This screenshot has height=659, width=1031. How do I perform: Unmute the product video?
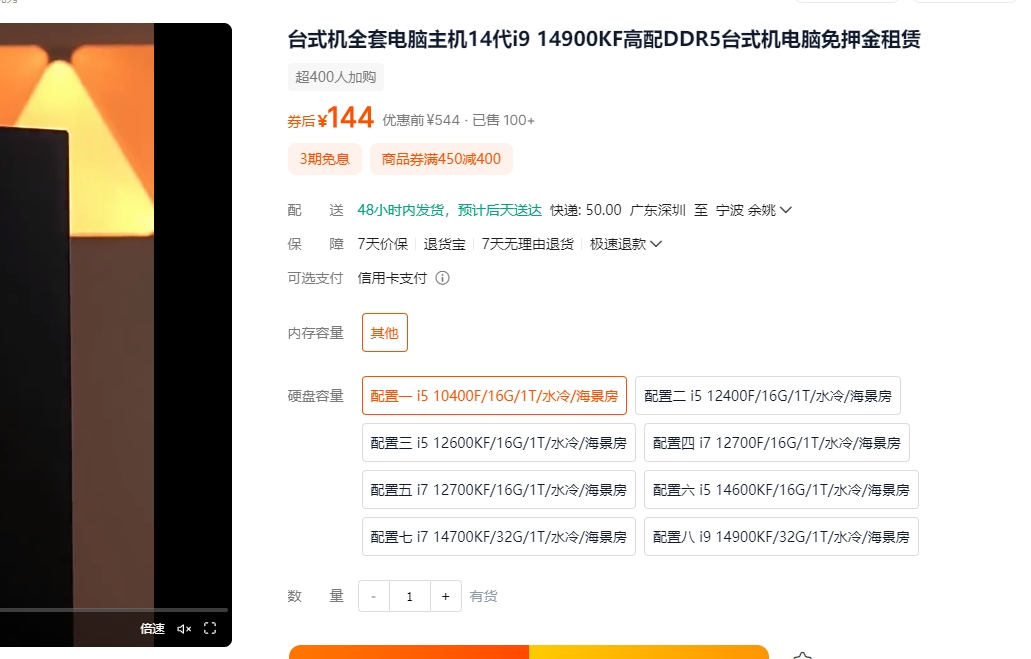coord(184,629)
